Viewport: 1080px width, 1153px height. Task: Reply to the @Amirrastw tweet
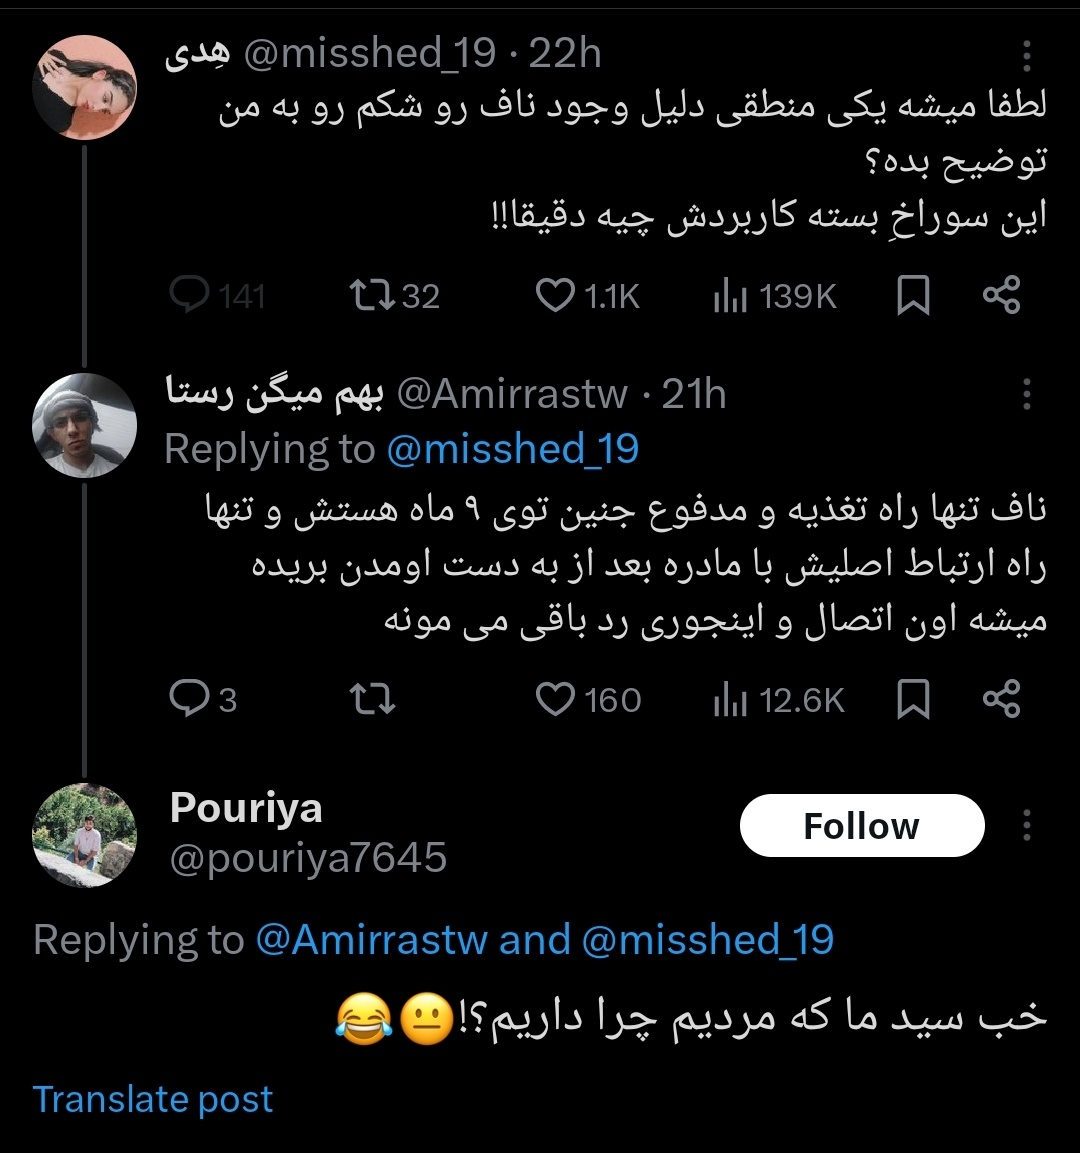point(189,699)
